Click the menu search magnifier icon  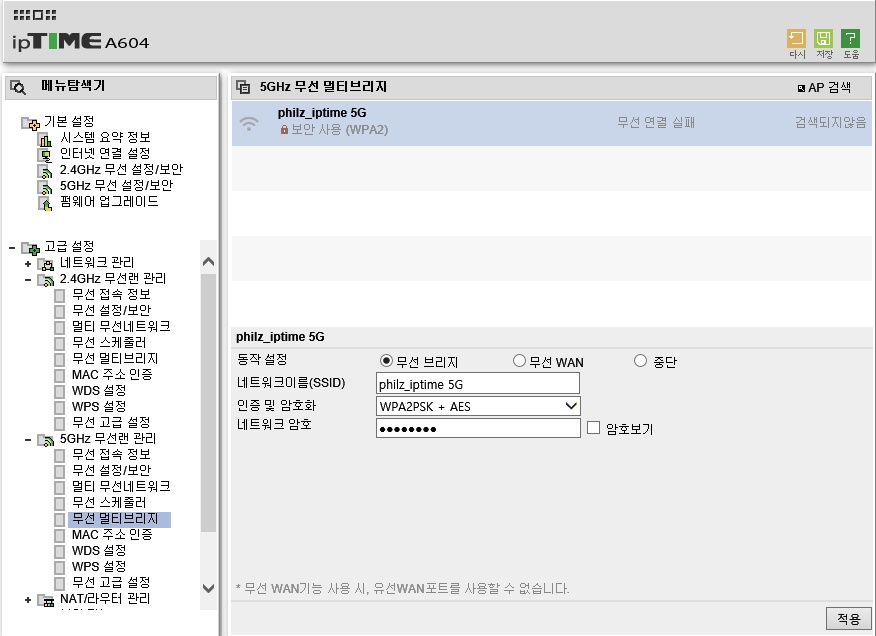click(x=18, y=87)
